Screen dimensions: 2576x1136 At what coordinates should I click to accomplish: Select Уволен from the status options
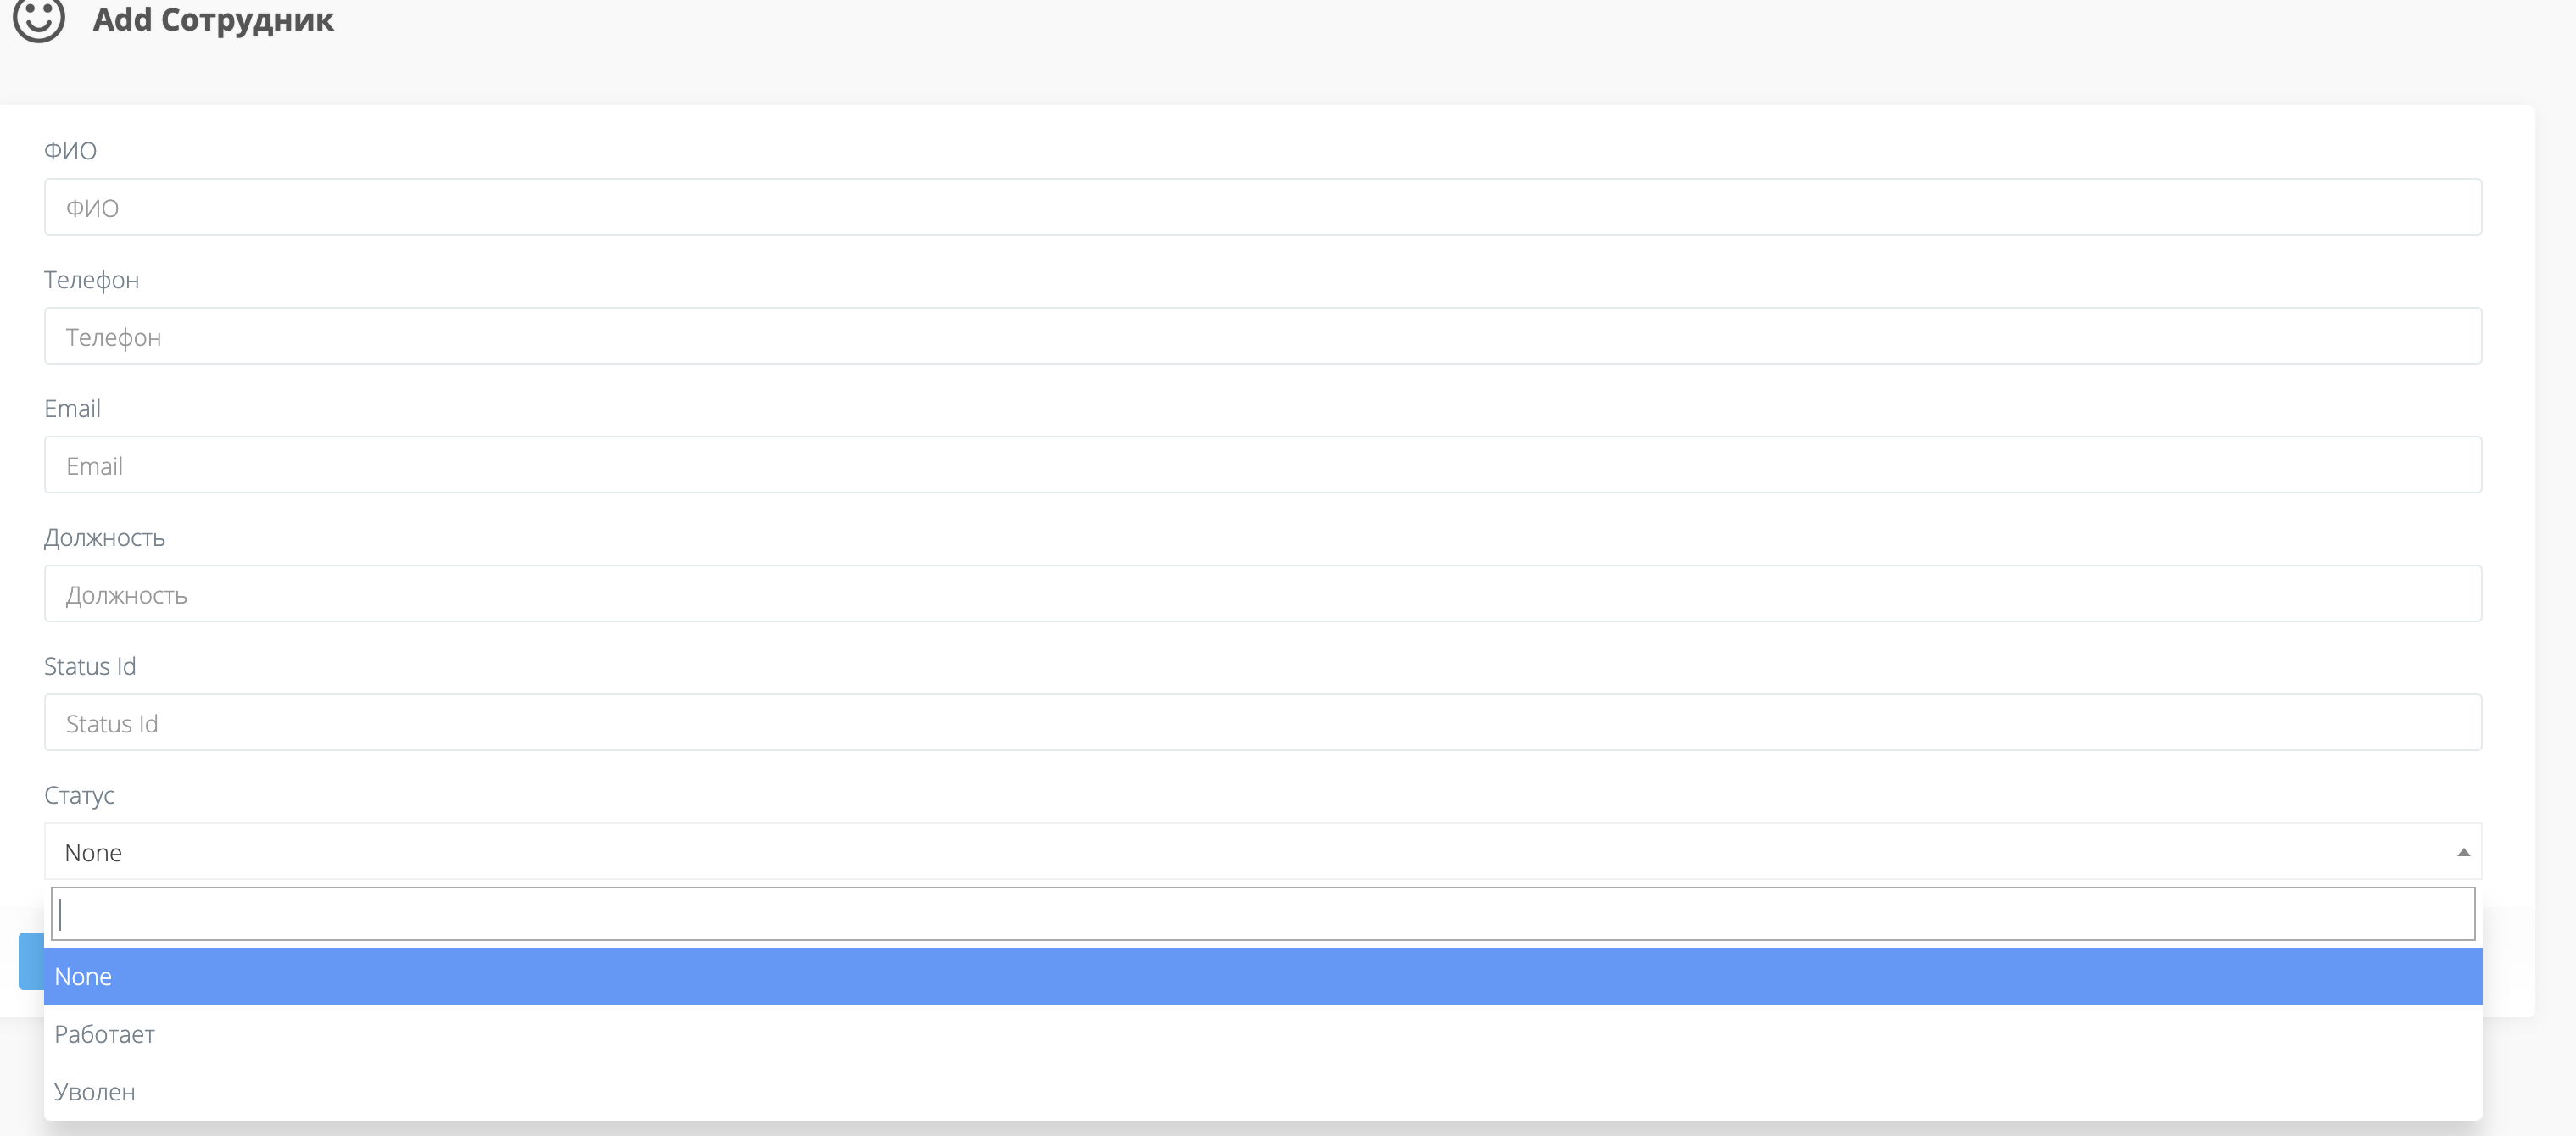tap(95, 1092)
